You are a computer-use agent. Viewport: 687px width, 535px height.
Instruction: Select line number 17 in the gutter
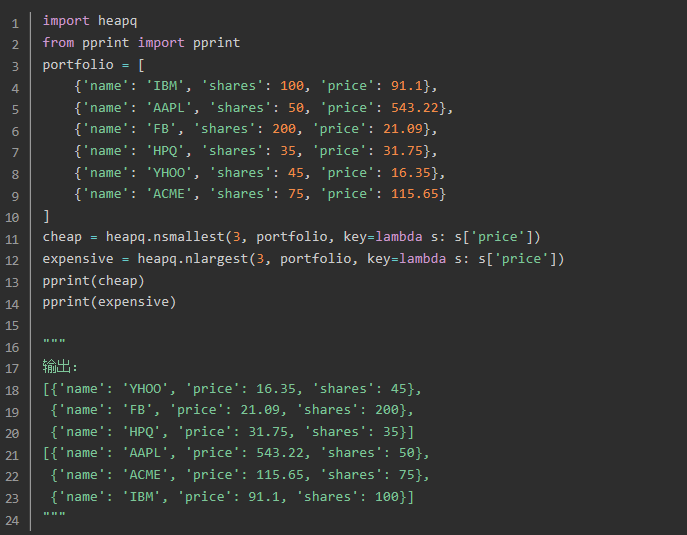click(12, 367)
